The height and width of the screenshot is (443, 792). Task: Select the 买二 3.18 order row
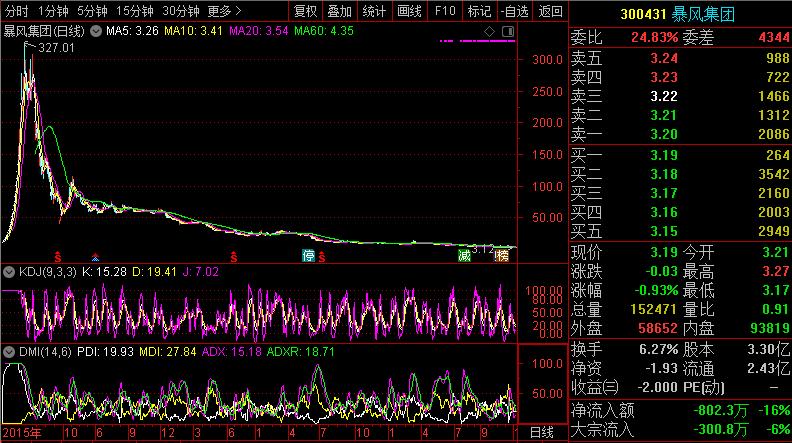(x=680, y=174)
